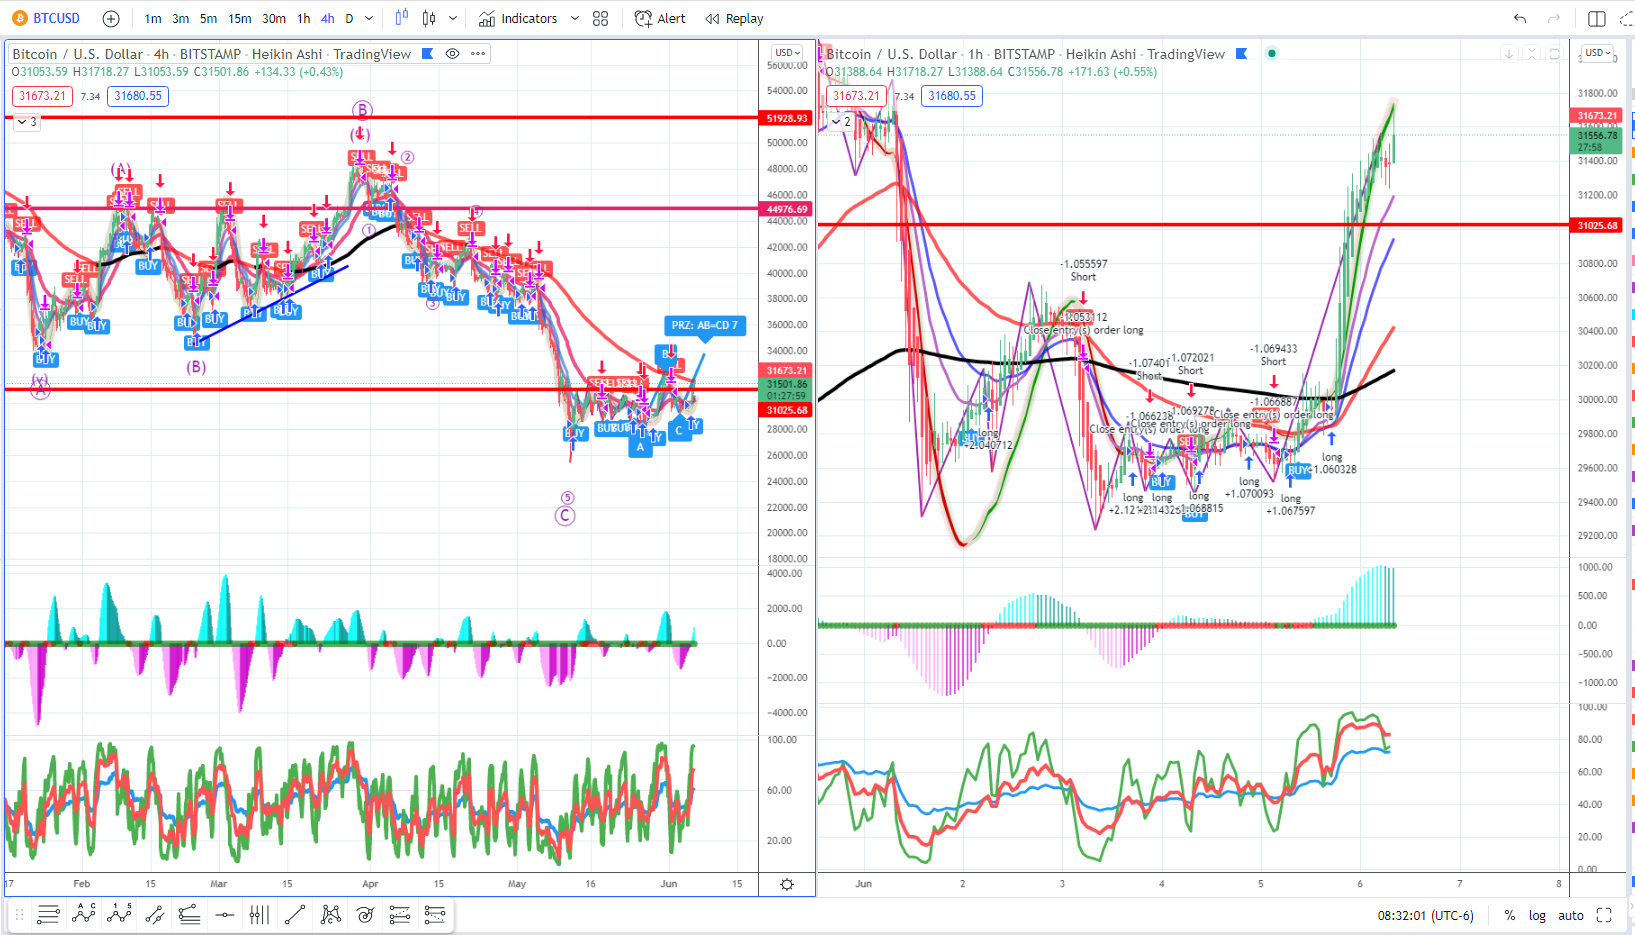Open the select layout split icon
Viewport: 1635px width, 935px height.
point(1597,18)
